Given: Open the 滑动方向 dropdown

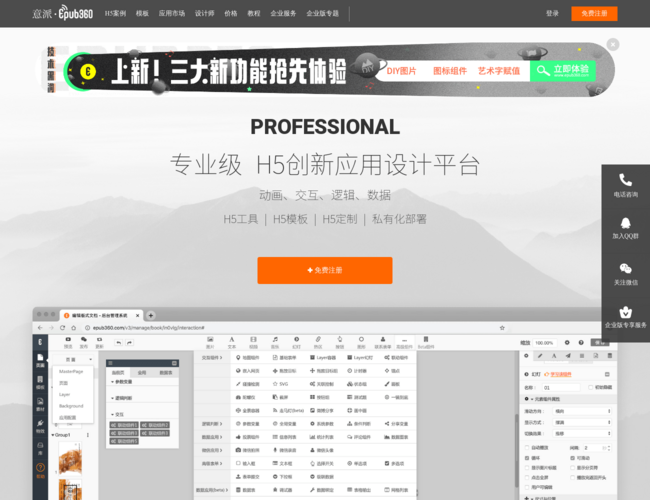Looking at the screenshot, I should point(582,411).
